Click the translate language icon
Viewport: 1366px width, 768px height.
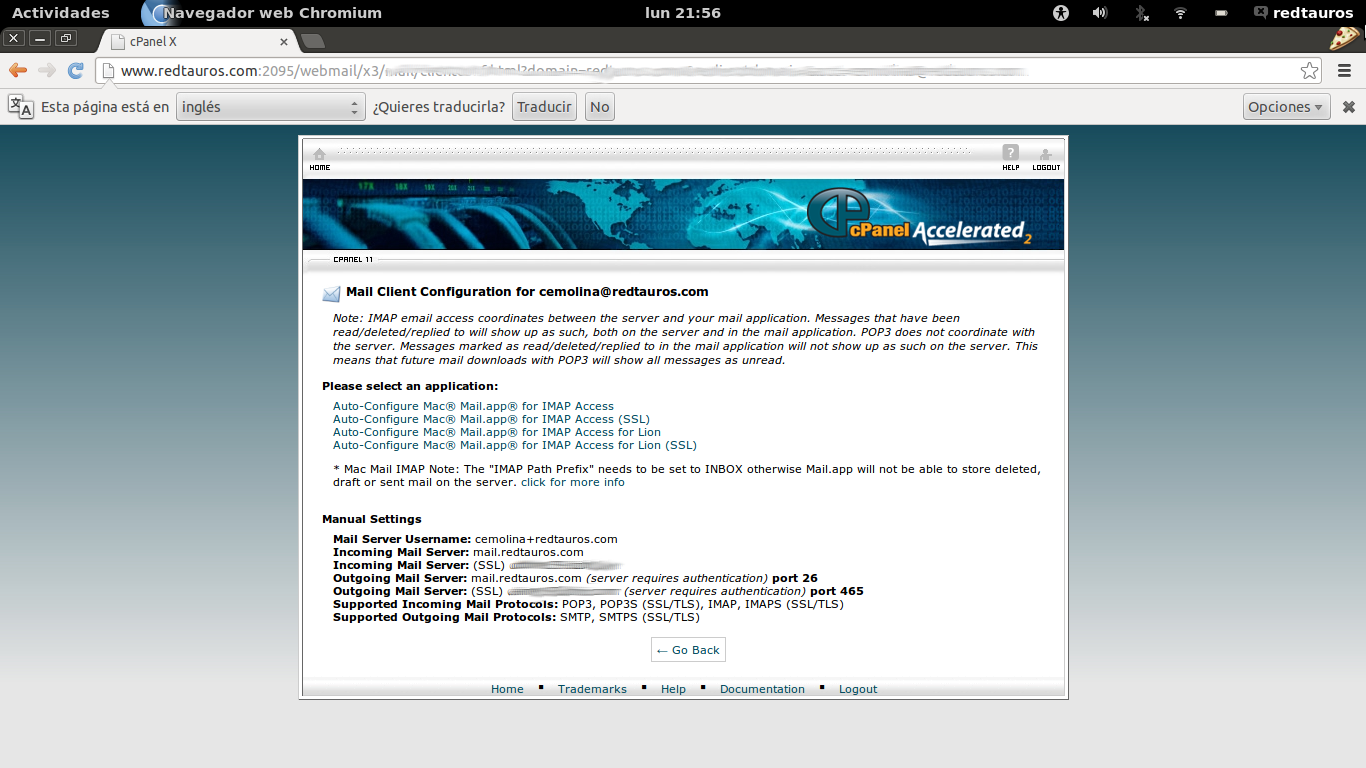pyautogui.click(x=20, y=107)
